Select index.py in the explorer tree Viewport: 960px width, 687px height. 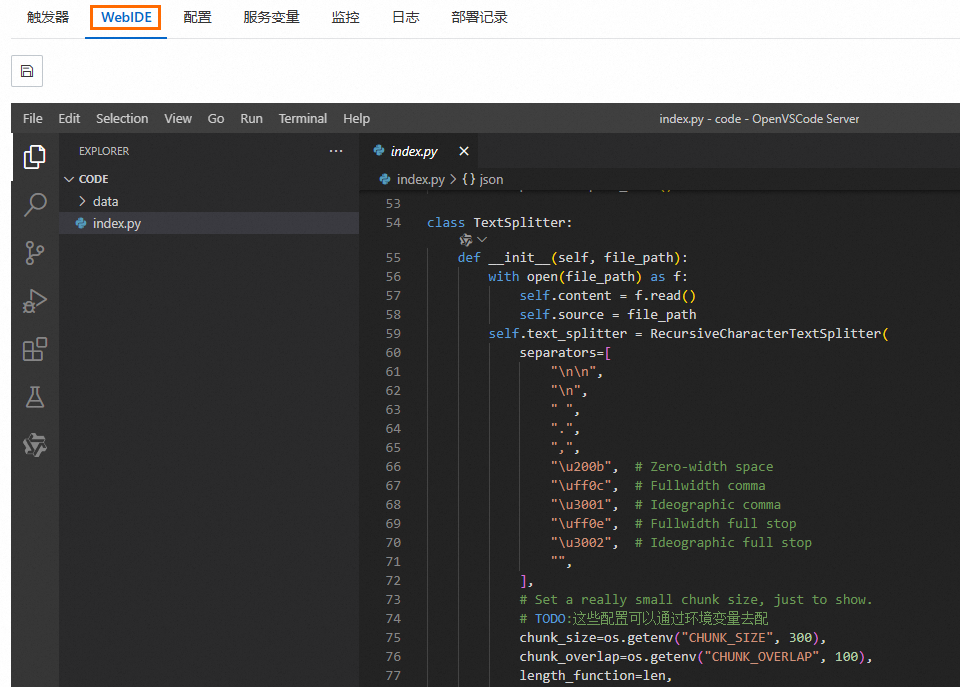(209, 223)
